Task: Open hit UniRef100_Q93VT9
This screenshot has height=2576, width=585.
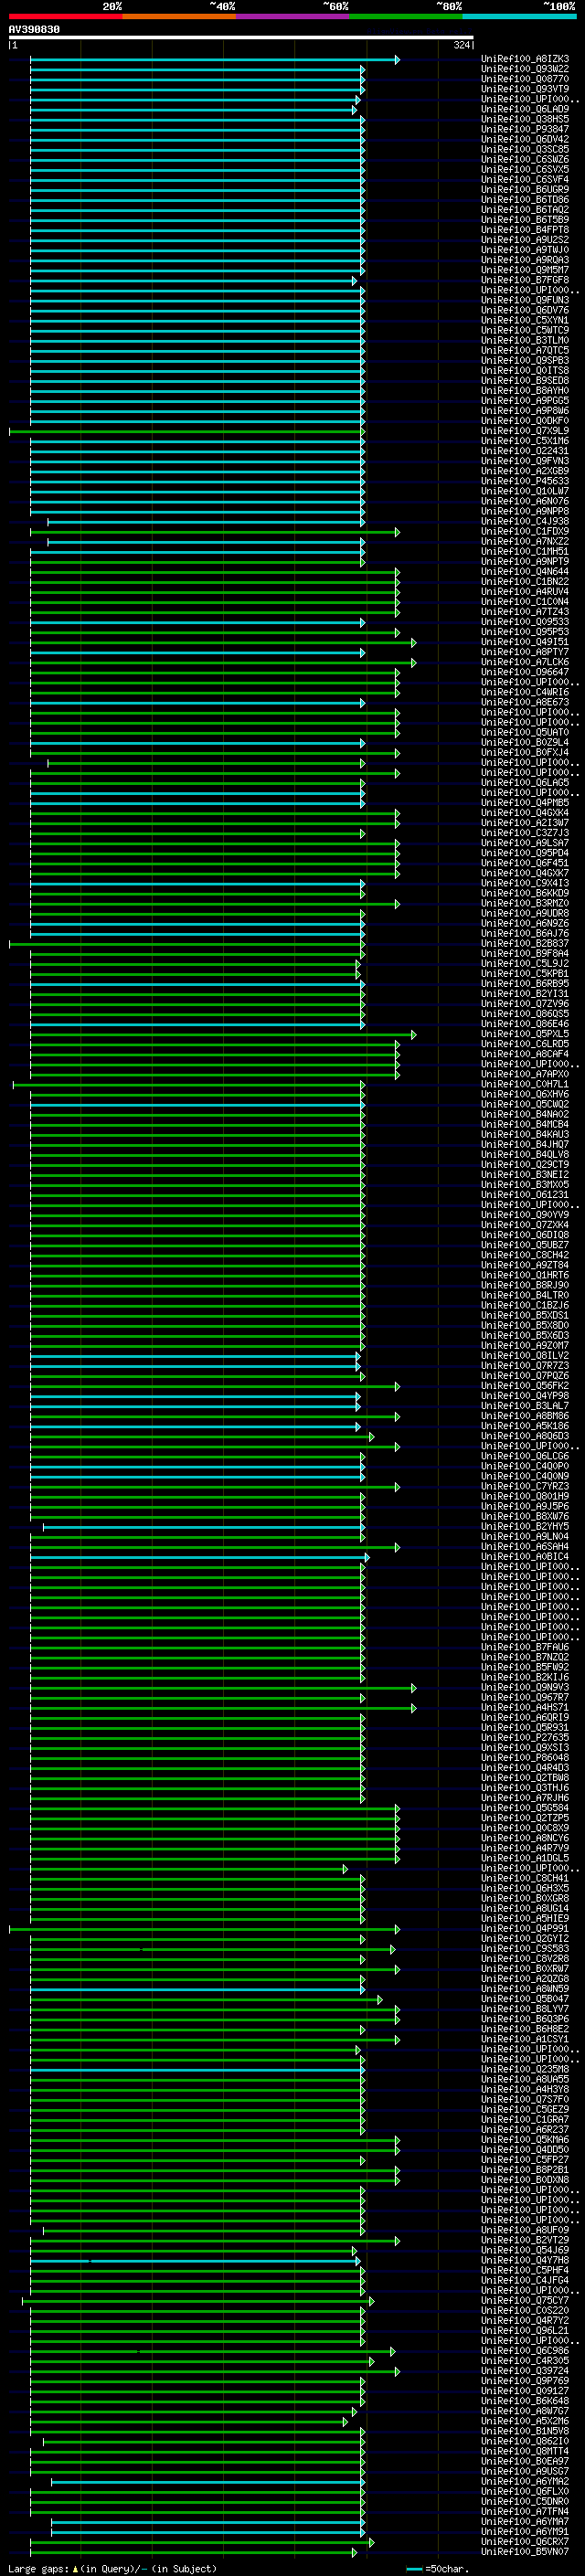Action: (x=525, y=89)
